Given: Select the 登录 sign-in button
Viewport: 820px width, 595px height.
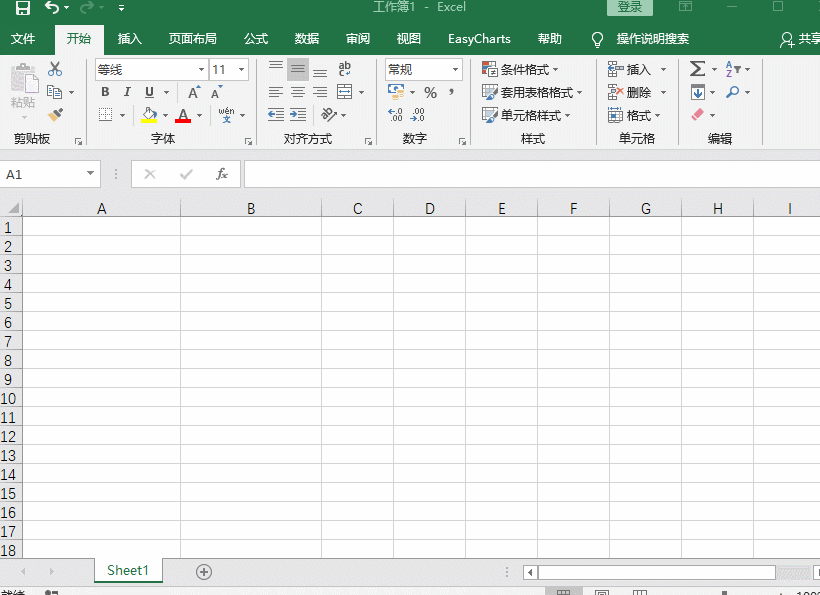Looking at the screenshot, I should click(x=630, y=7).
